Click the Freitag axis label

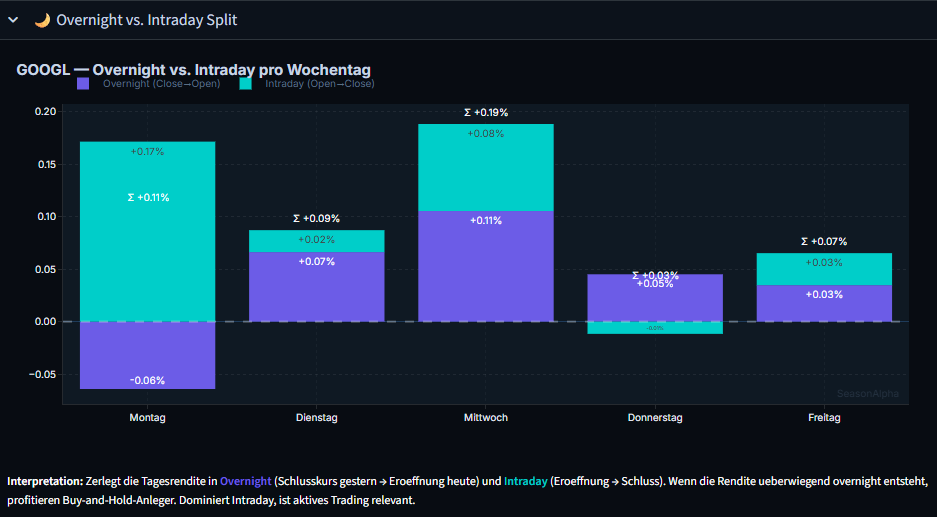(x=824, y=418)
